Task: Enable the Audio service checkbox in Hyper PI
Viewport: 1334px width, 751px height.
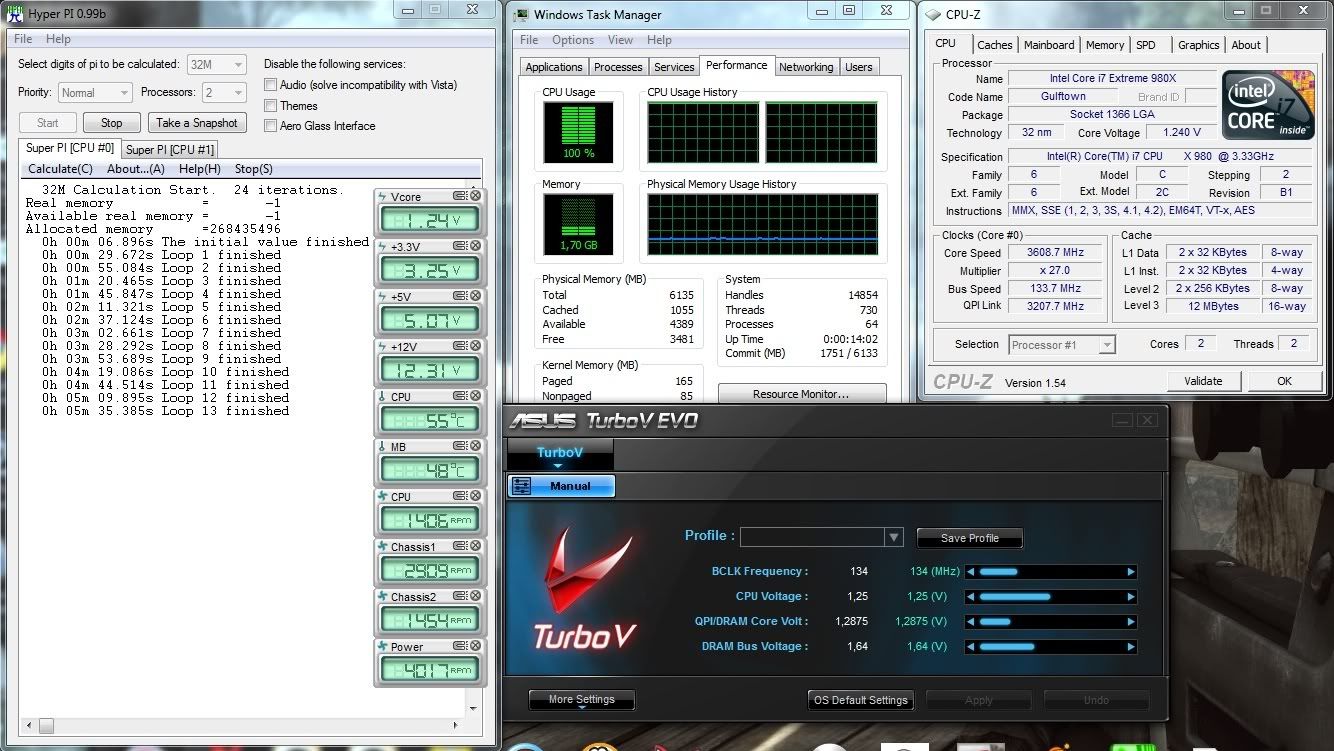Action: coord(271,85)
